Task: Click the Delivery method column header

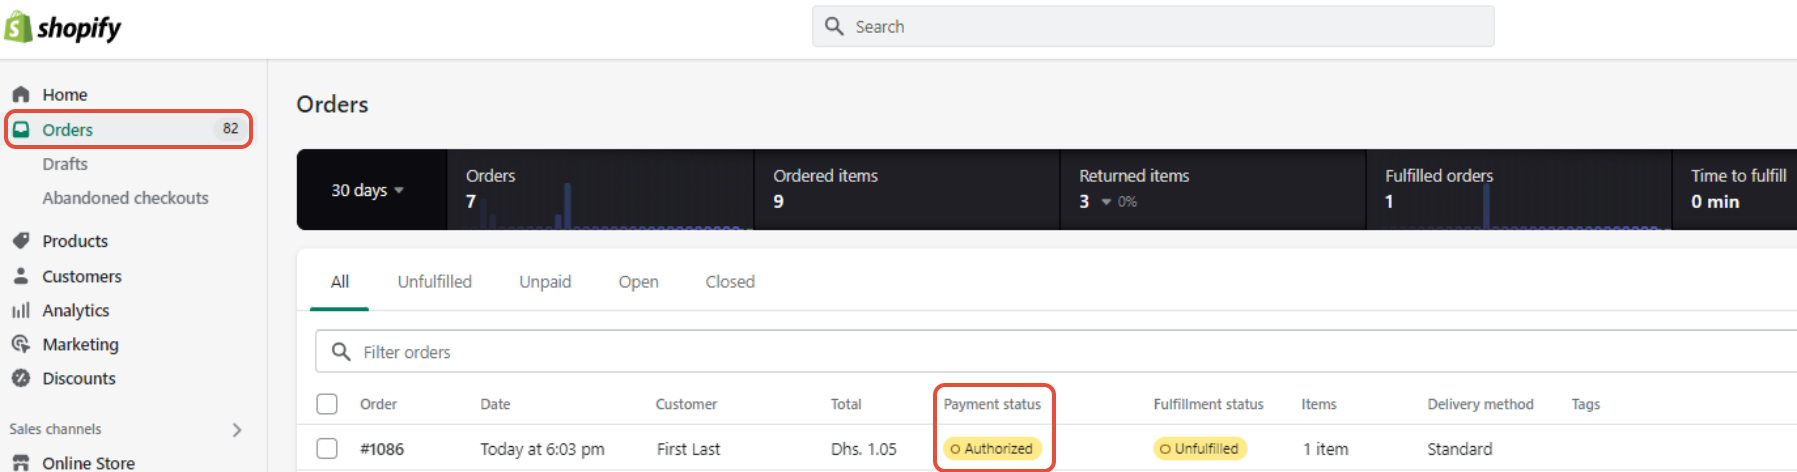Action: point(1480,404)
